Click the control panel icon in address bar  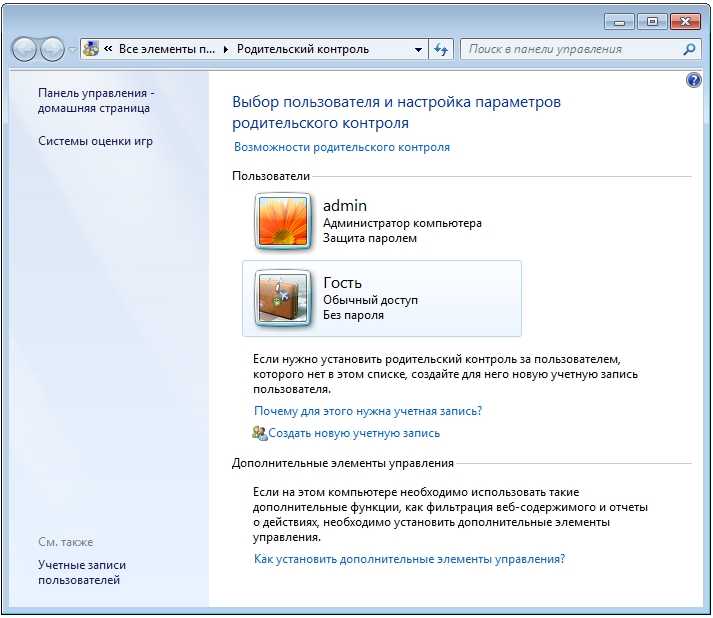(x=91, y=49)
